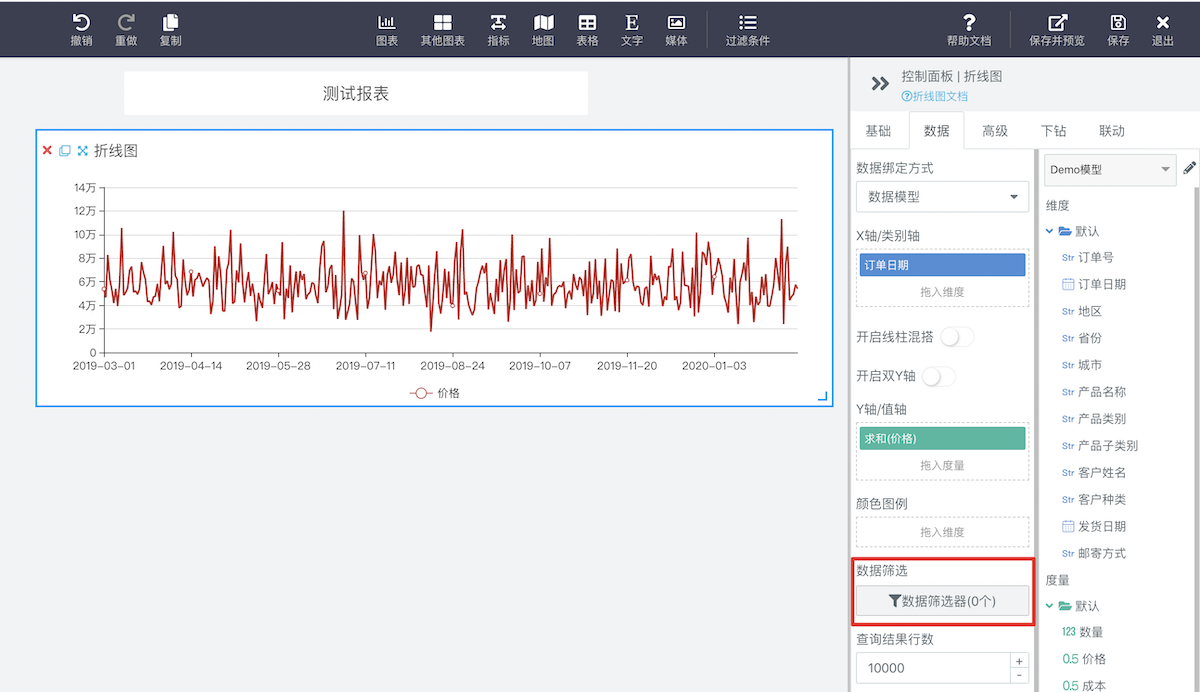Image resolution: width=1200 pixels, height=692 pixels.
Task: Open data binding mode (数据模型) dropdown
Action: click(942, 197)
